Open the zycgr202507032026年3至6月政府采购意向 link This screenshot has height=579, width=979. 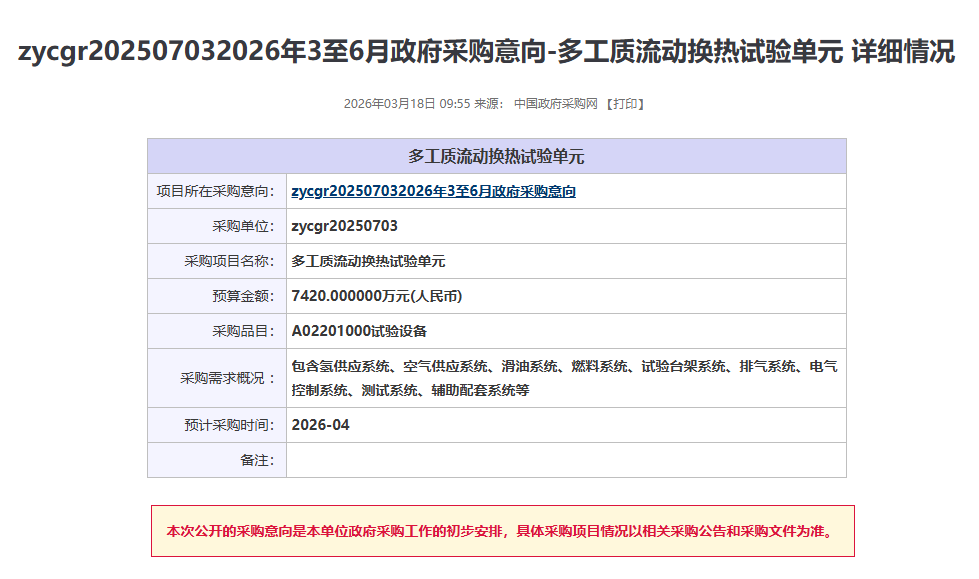(433, 191)
